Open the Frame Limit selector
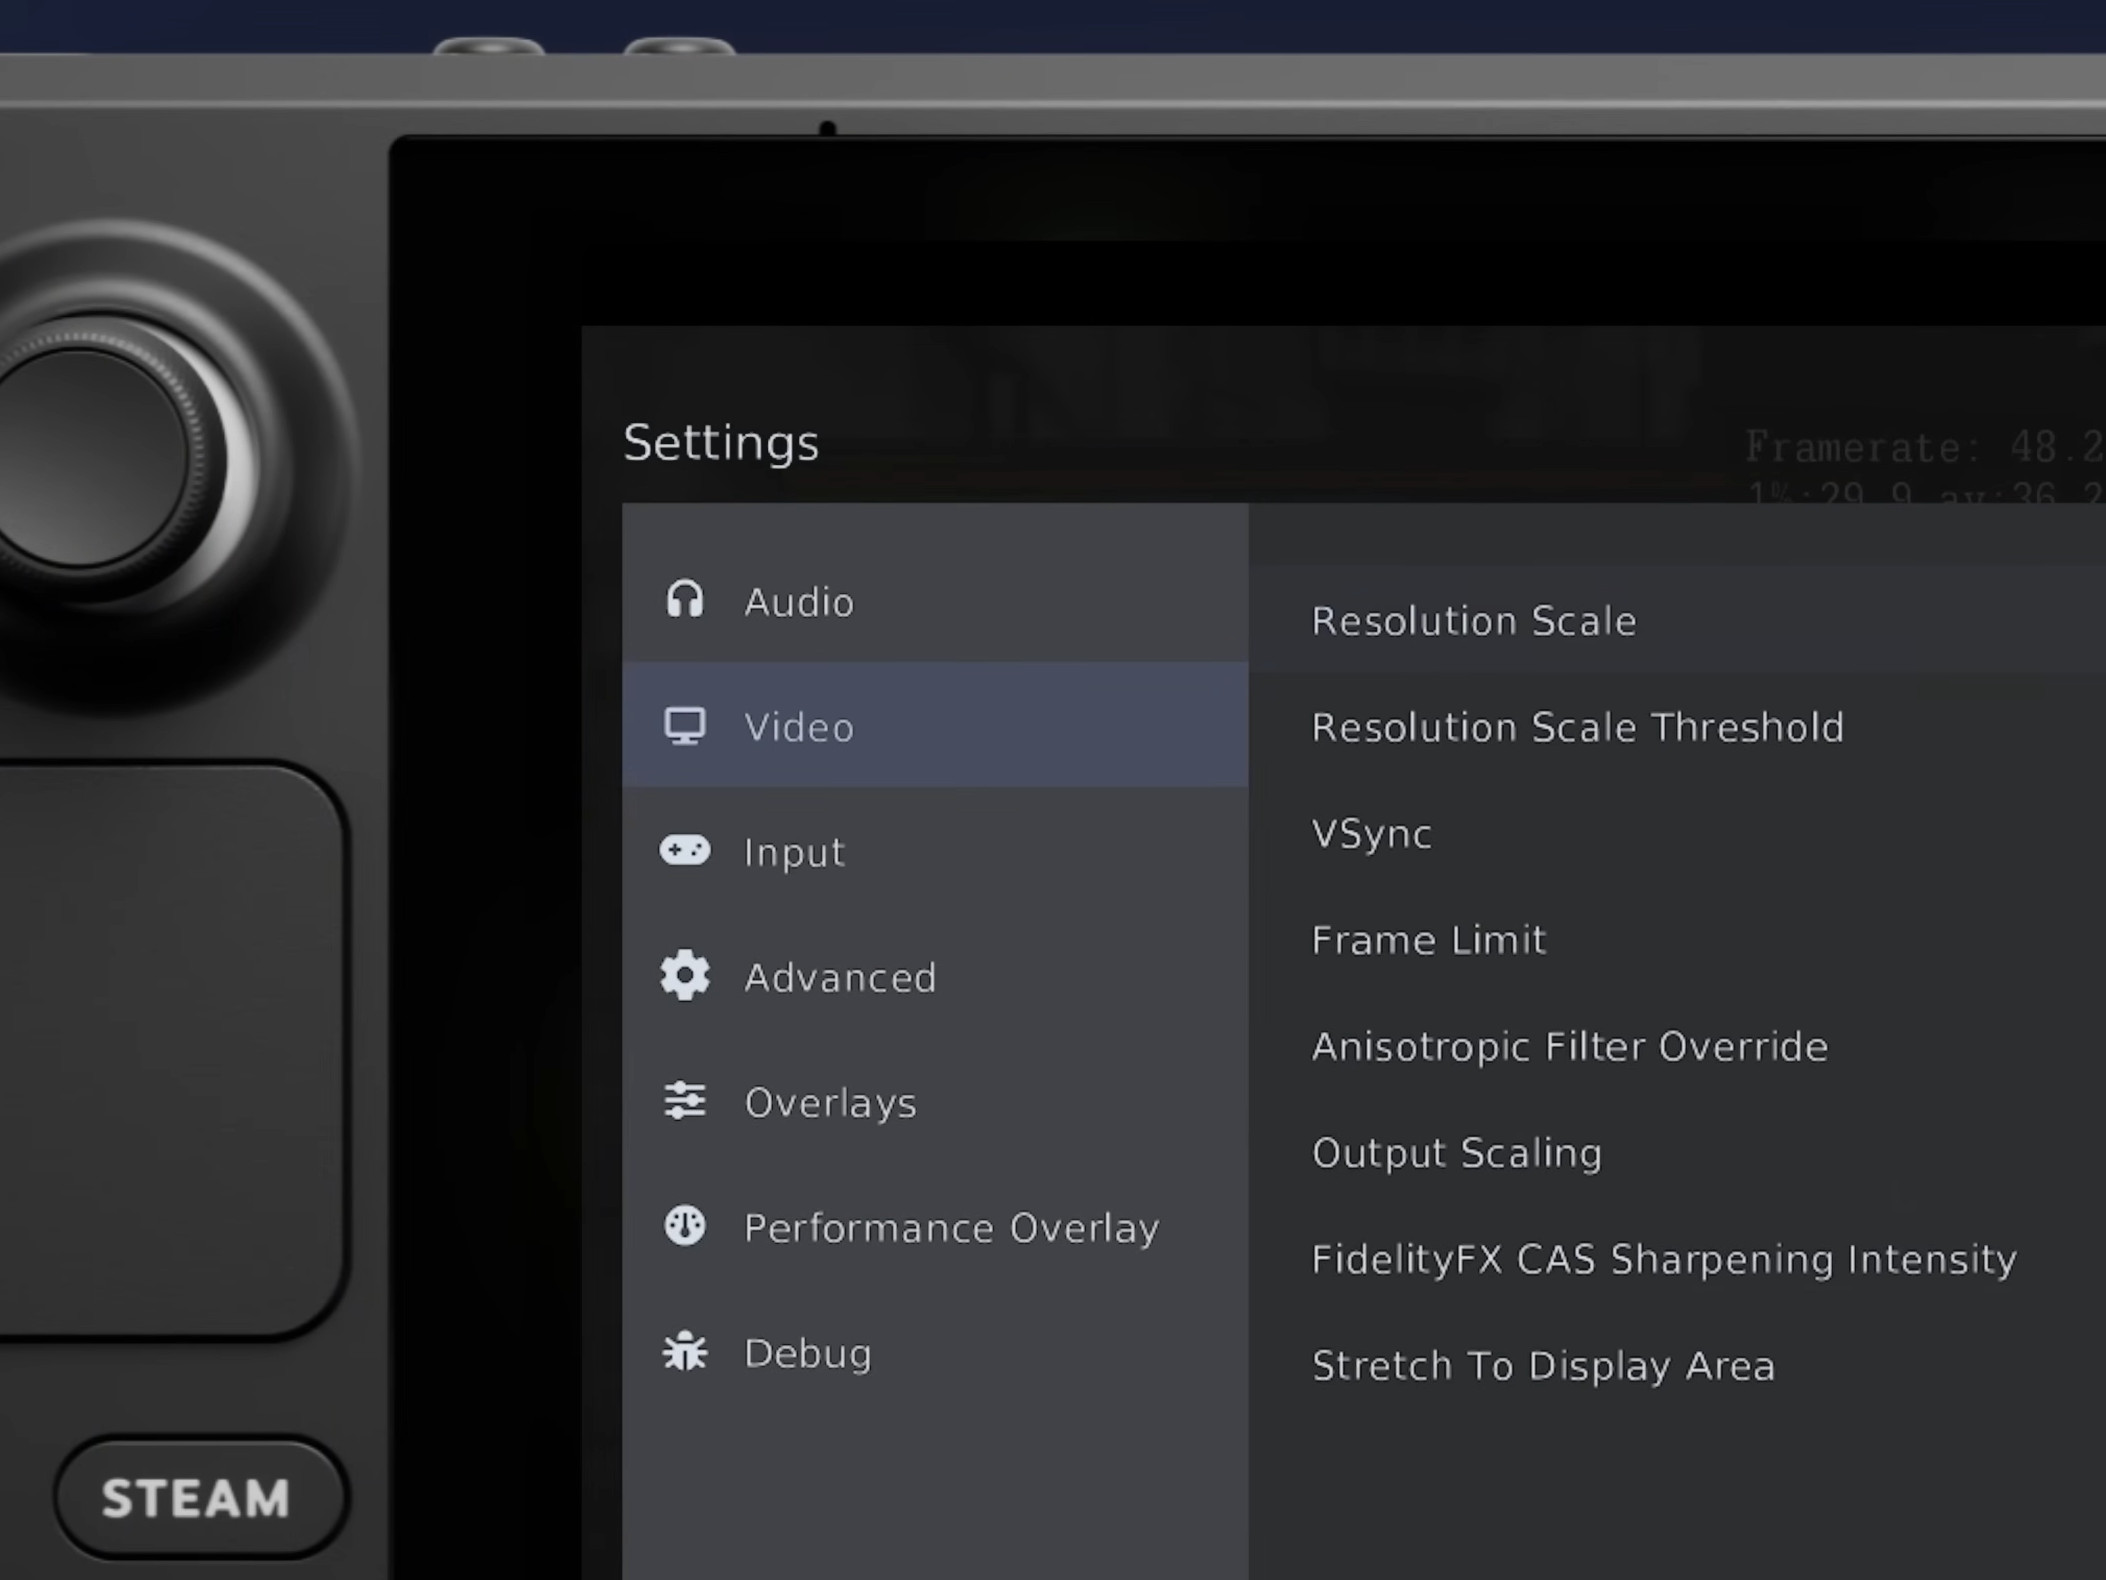Viewport: 2106px width, 1580px height. 1429,939
